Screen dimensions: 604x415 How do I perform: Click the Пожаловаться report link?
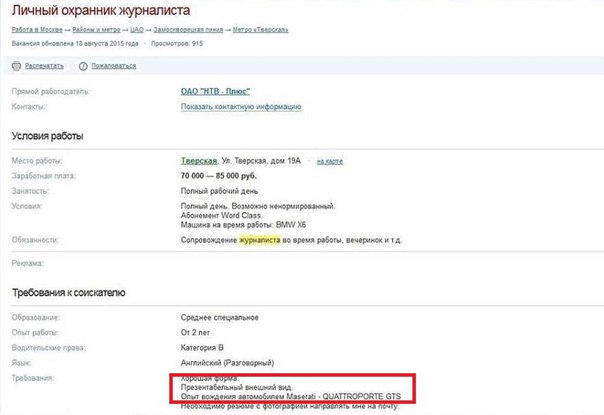pos(113,66)
